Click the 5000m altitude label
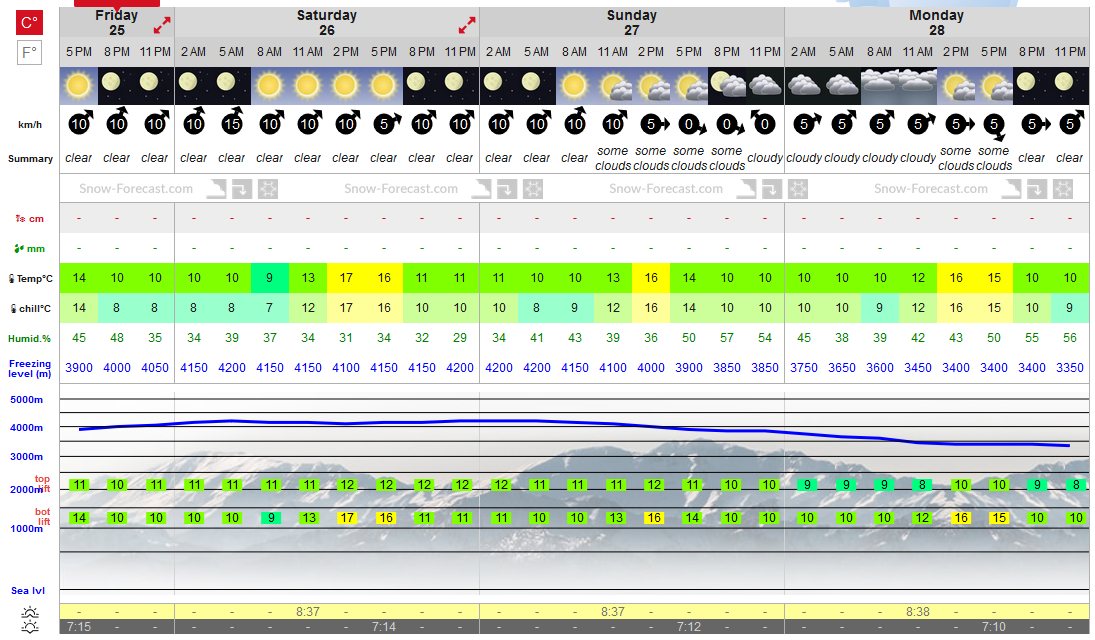The width and height of the screenshot is (1095, 640). click(x=27, y=400)
